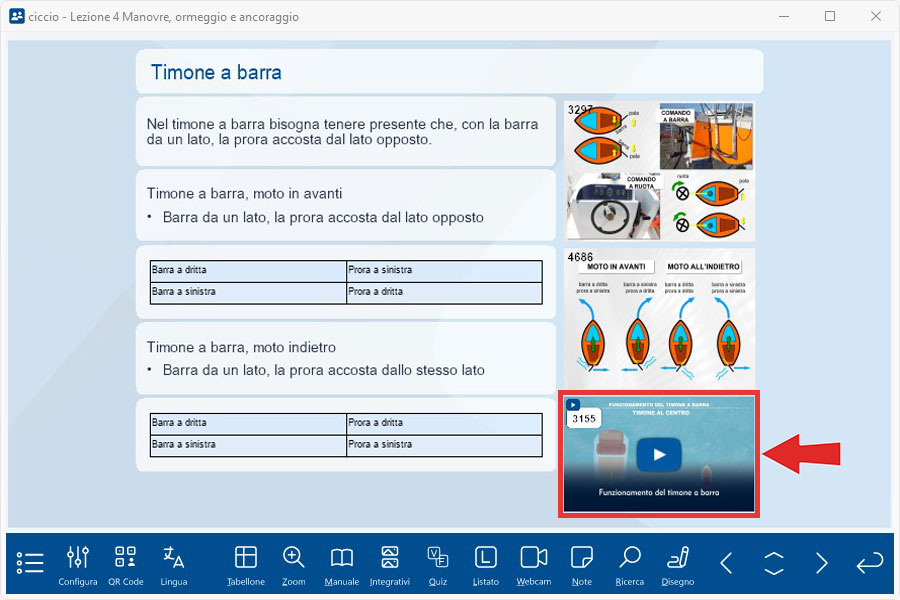The height and width of the screenshot is (600, 900).
Task: Start the Quiz
Action: coord(438,564)
